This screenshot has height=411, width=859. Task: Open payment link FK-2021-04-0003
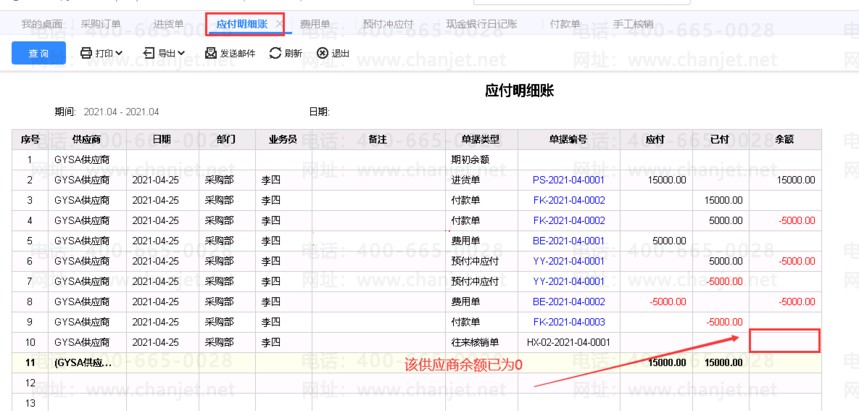(x=568, y=321)
